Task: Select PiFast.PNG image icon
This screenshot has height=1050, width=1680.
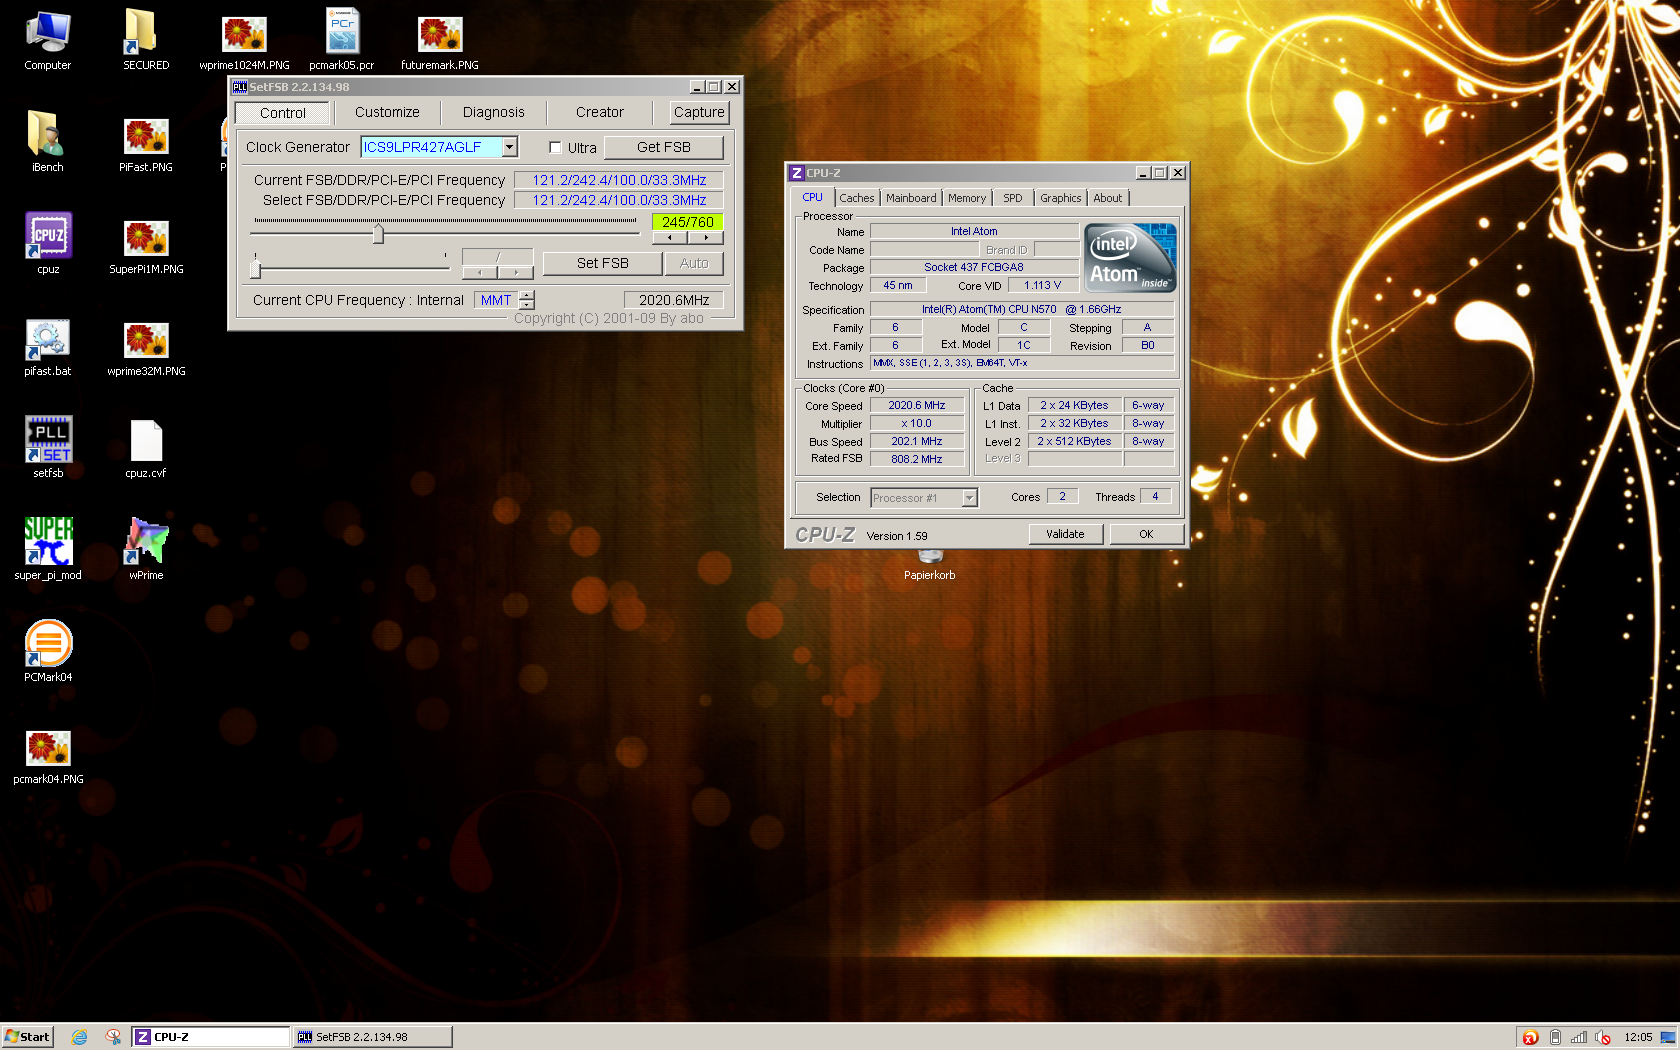Action: pos(146,143)
